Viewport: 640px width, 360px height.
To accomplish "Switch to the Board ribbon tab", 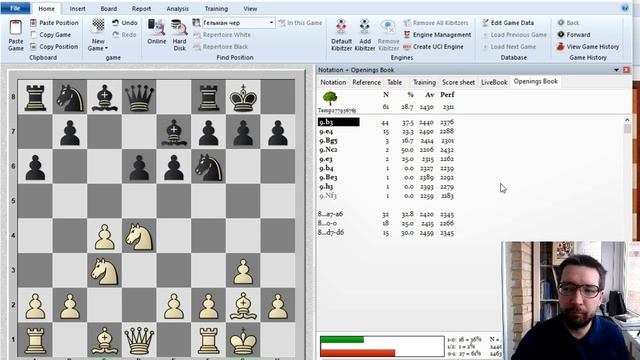I will (109, 9).
